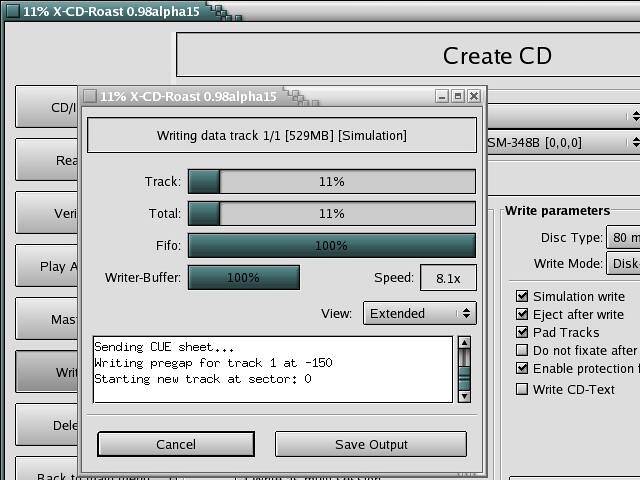Click the "Create CD" title
Viewport: 640px width, 480px height.
pyautogui.click(x=497, y=56)
